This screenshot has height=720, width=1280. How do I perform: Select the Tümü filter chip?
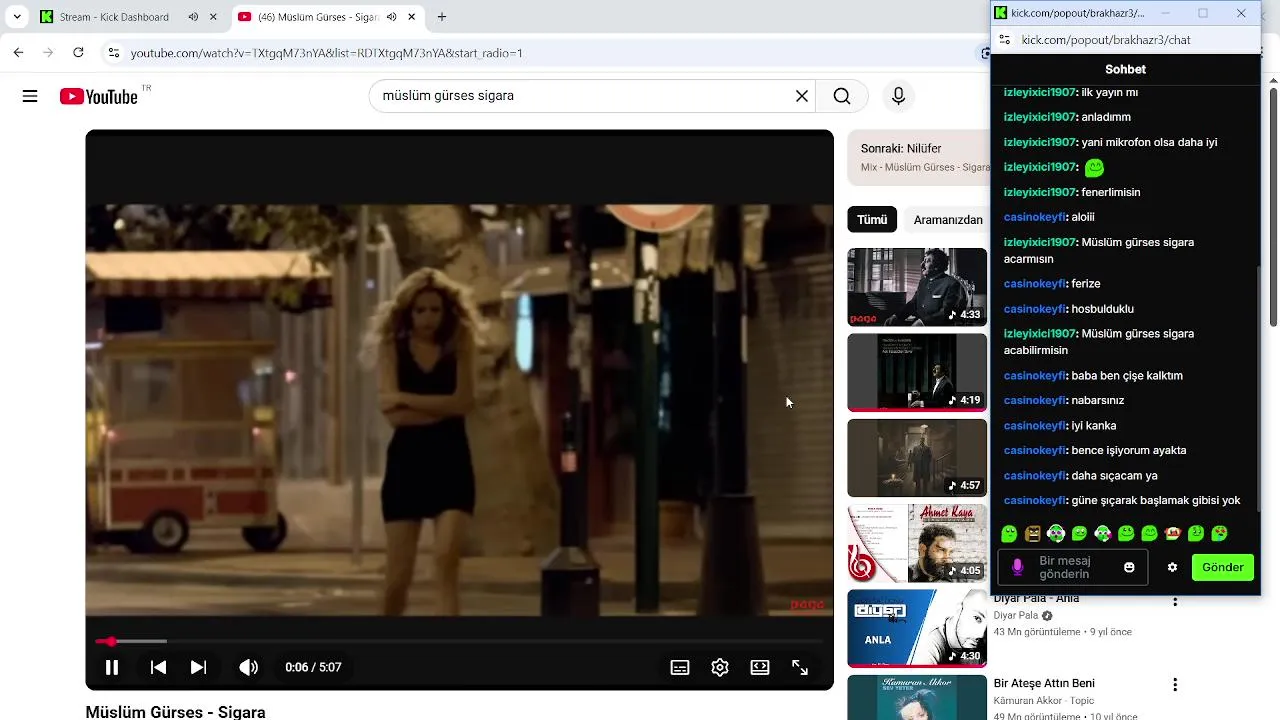(872, 220)
